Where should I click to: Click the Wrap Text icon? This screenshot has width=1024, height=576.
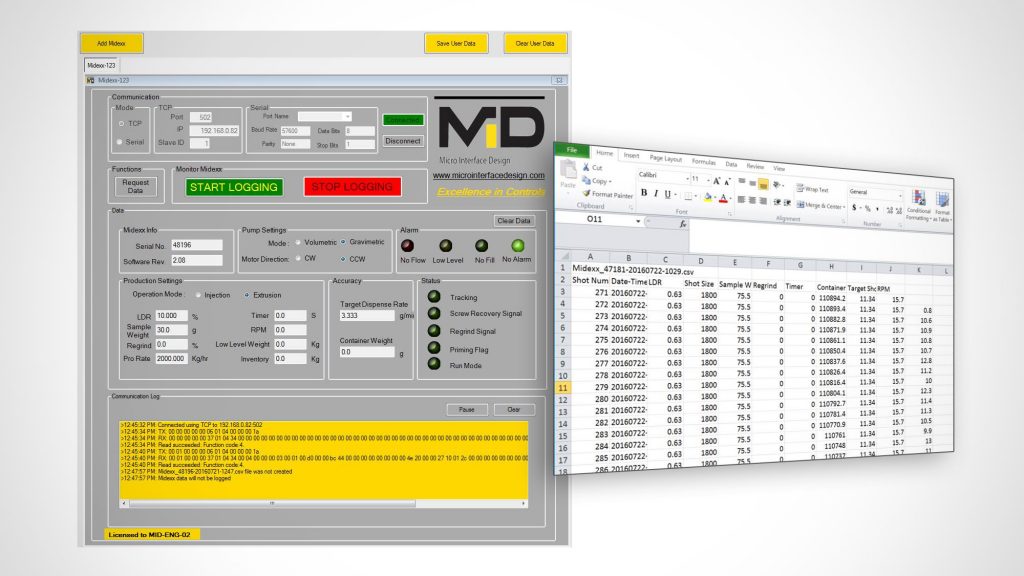click(x=802, y=188)
